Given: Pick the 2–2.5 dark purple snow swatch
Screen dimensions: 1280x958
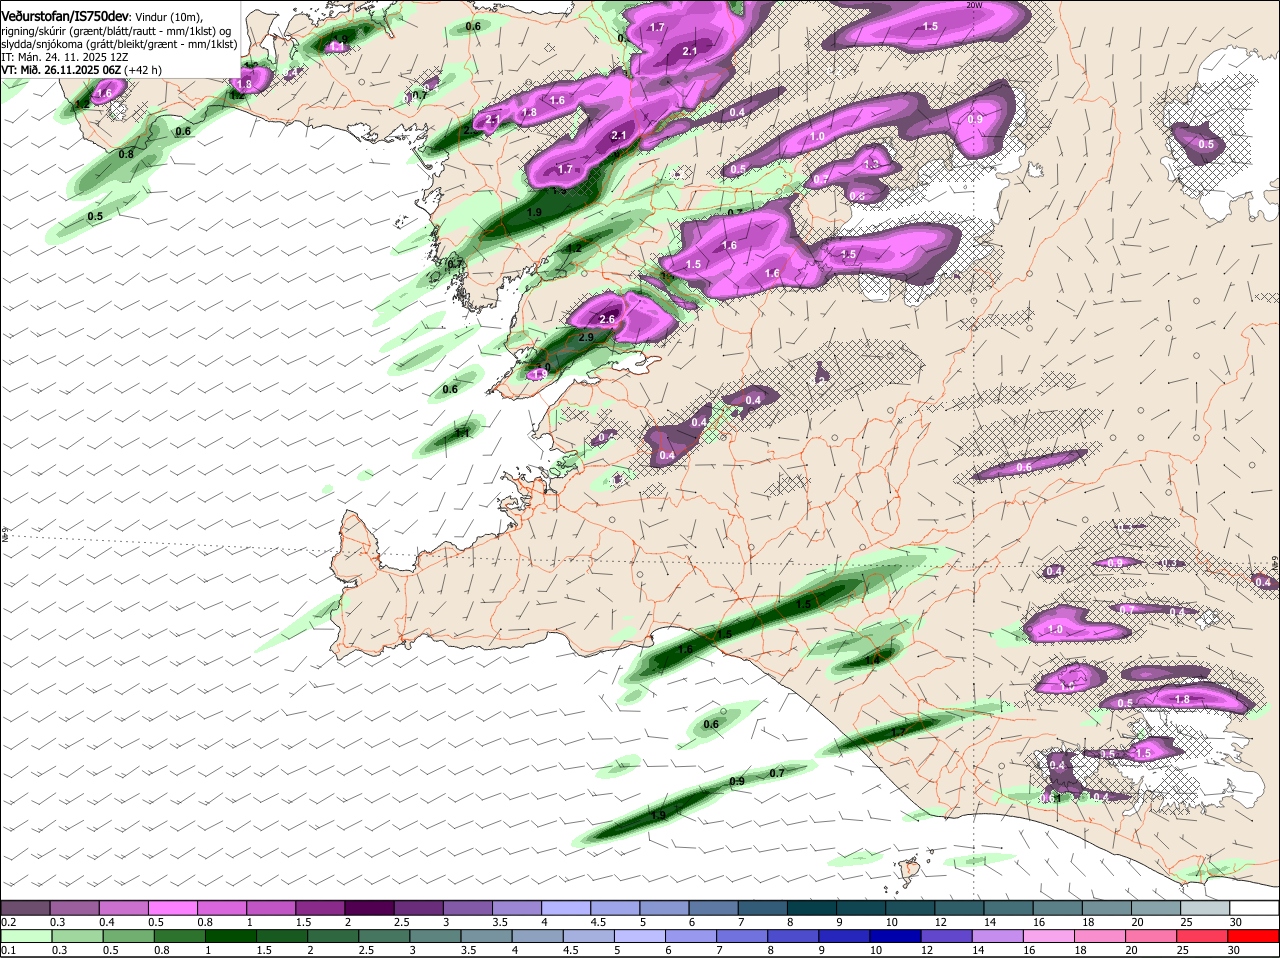Looking at the screenshot, I should click(370, 907).
